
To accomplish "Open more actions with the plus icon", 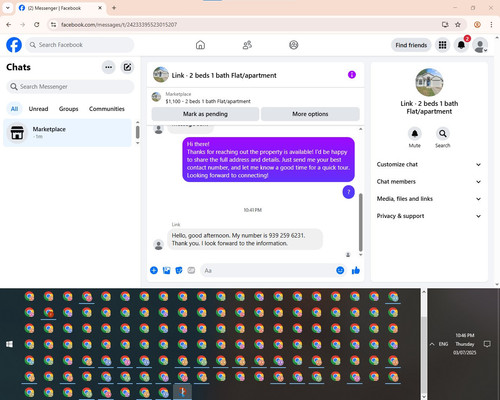I will coord(154,270).
